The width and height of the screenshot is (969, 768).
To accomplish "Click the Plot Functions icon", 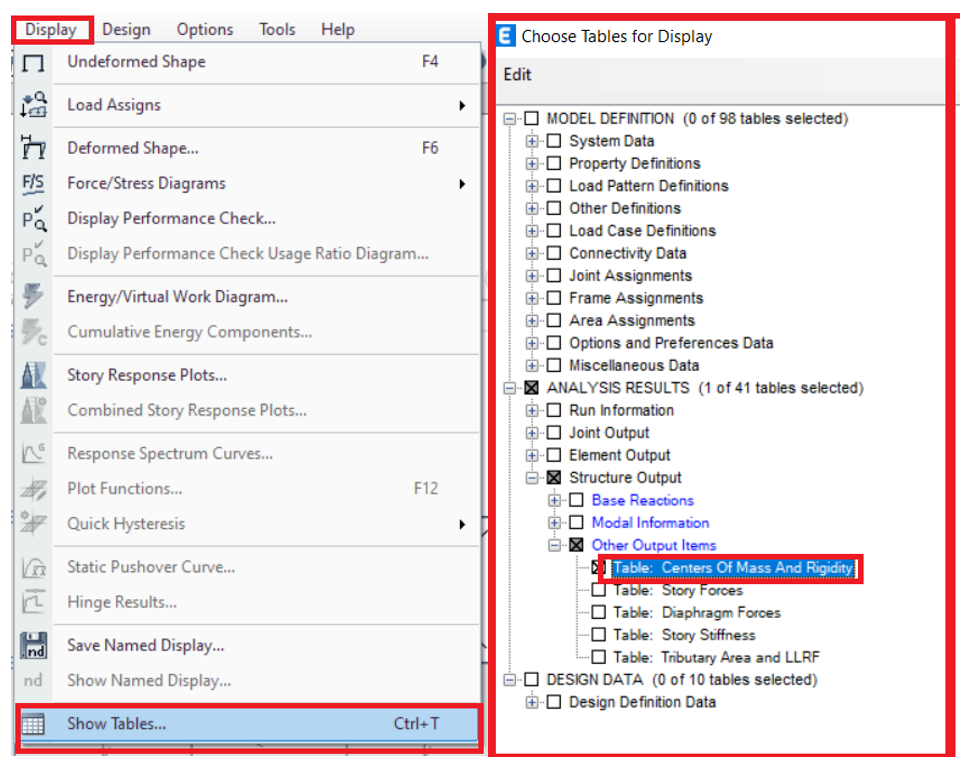I will pos(33,489).
